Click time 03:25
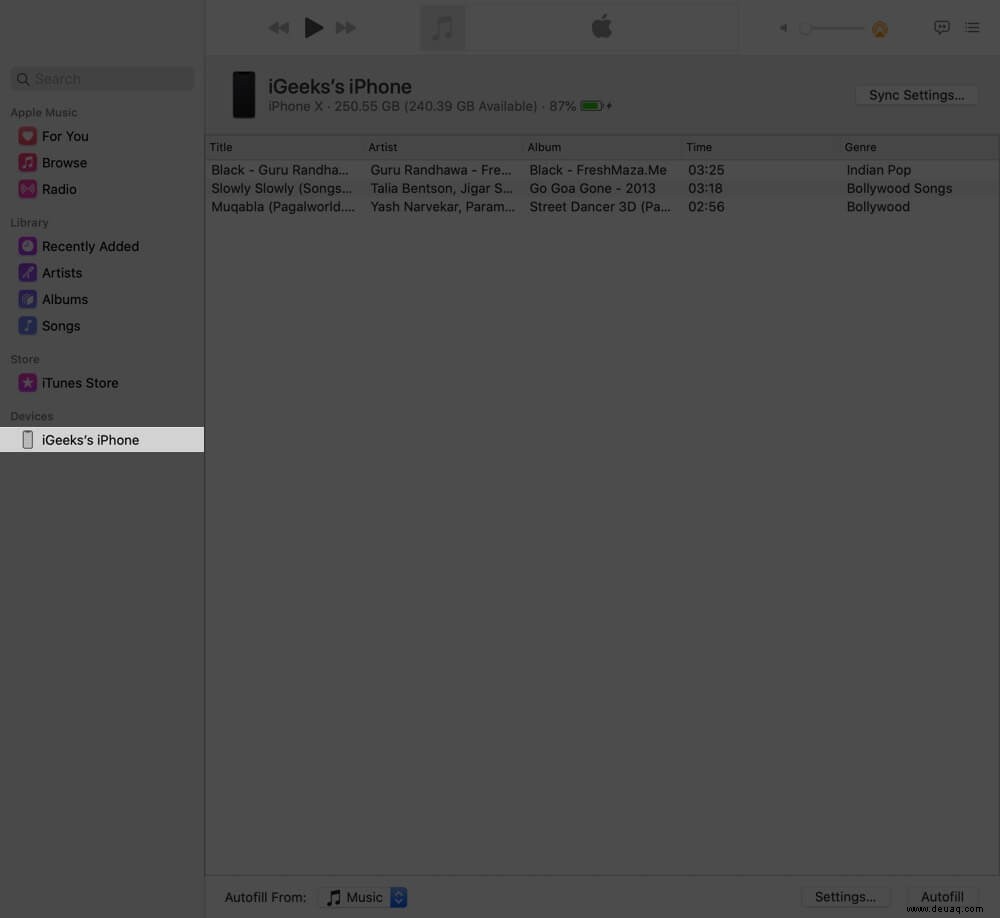Screen dimensions: 1000x918 click(x=706, y=170)
